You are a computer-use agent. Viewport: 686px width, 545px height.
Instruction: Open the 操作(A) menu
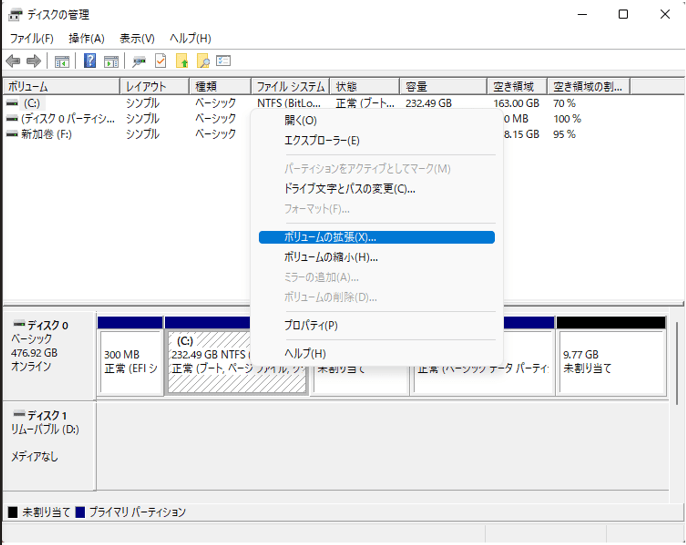(87, 38)
